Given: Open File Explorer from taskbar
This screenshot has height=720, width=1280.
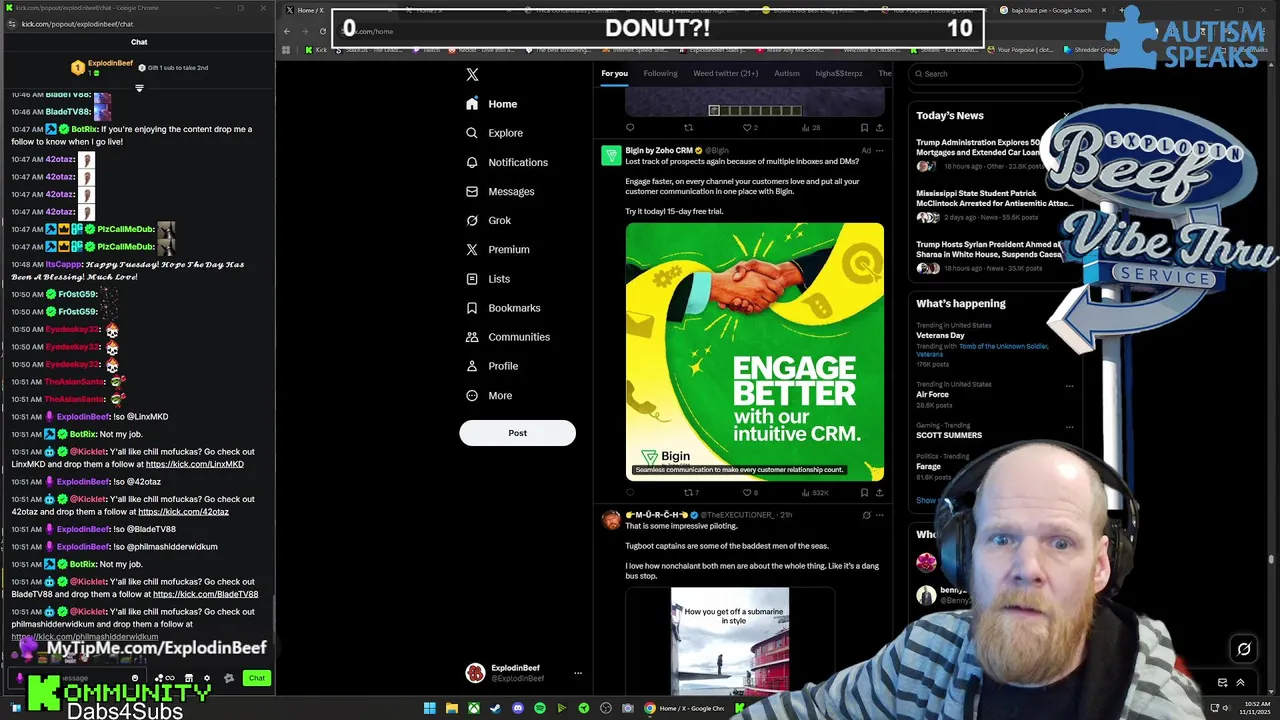Looking at the screenshot, I should pyautogui.click(x=452, y=708).
